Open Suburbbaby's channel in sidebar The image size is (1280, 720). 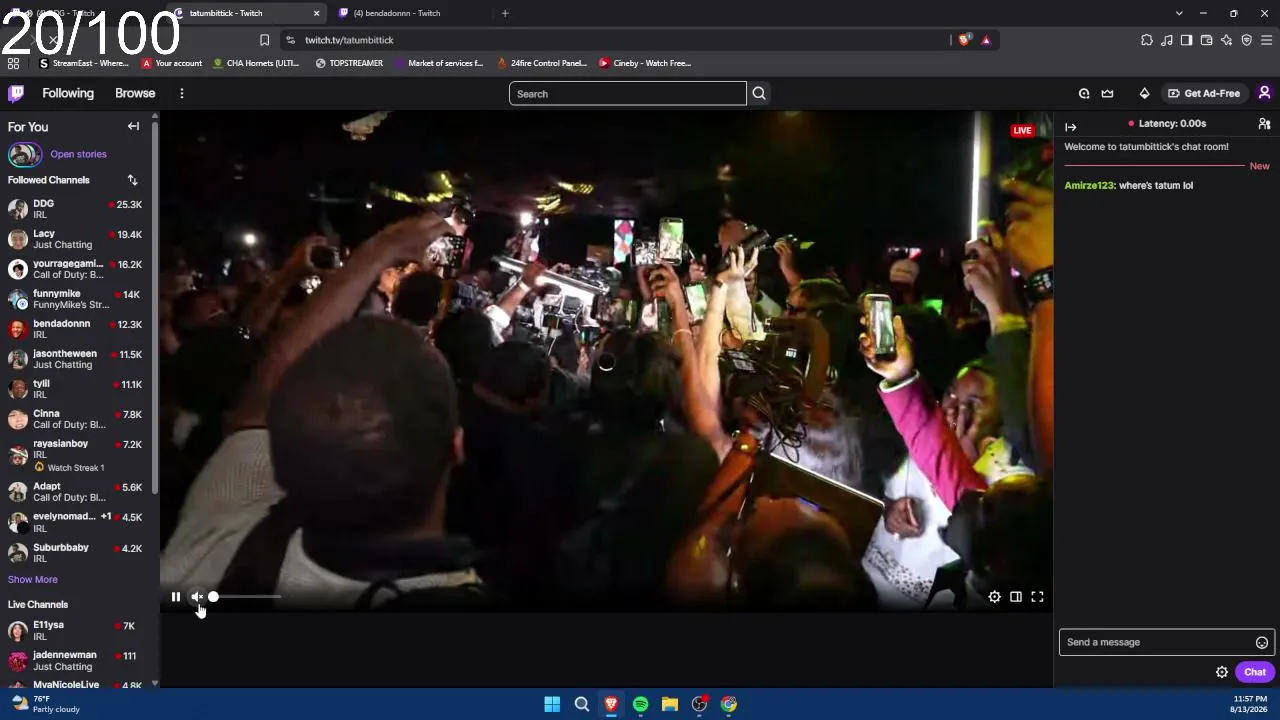(x=76, y=552)
